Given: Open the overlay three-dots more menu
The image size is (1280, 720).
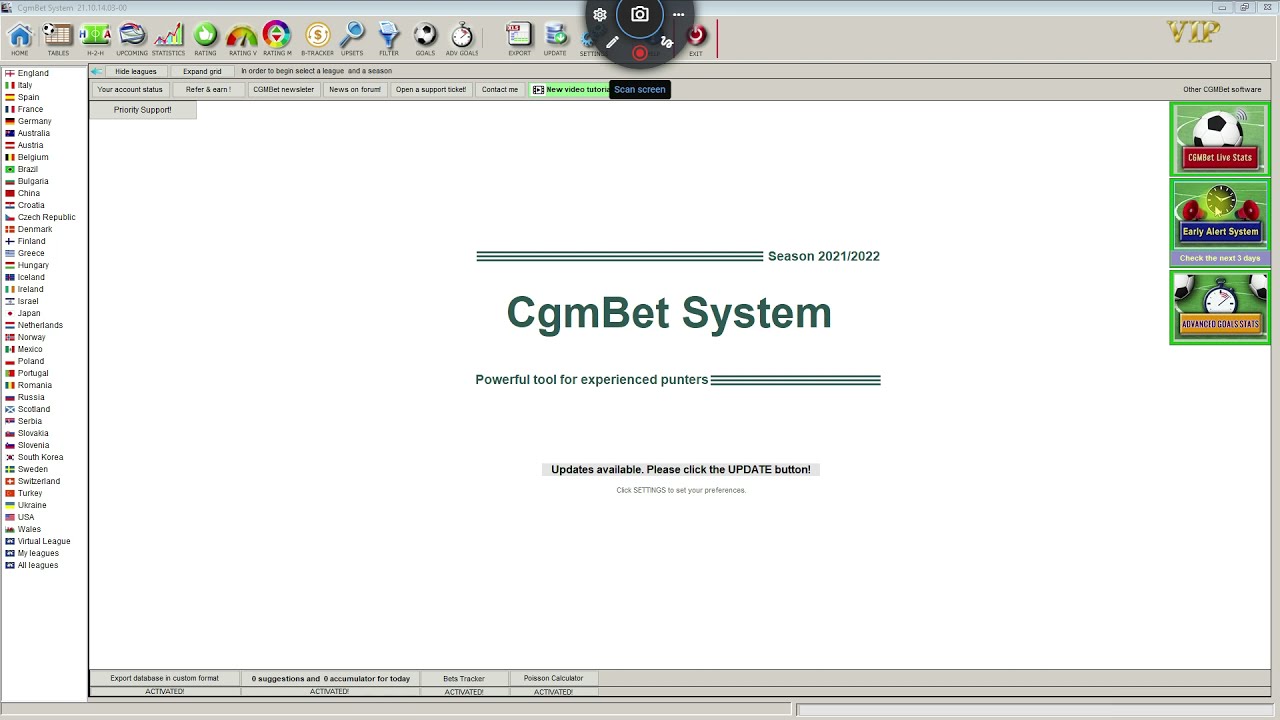Looking at the screenshot, I should 678,15.
